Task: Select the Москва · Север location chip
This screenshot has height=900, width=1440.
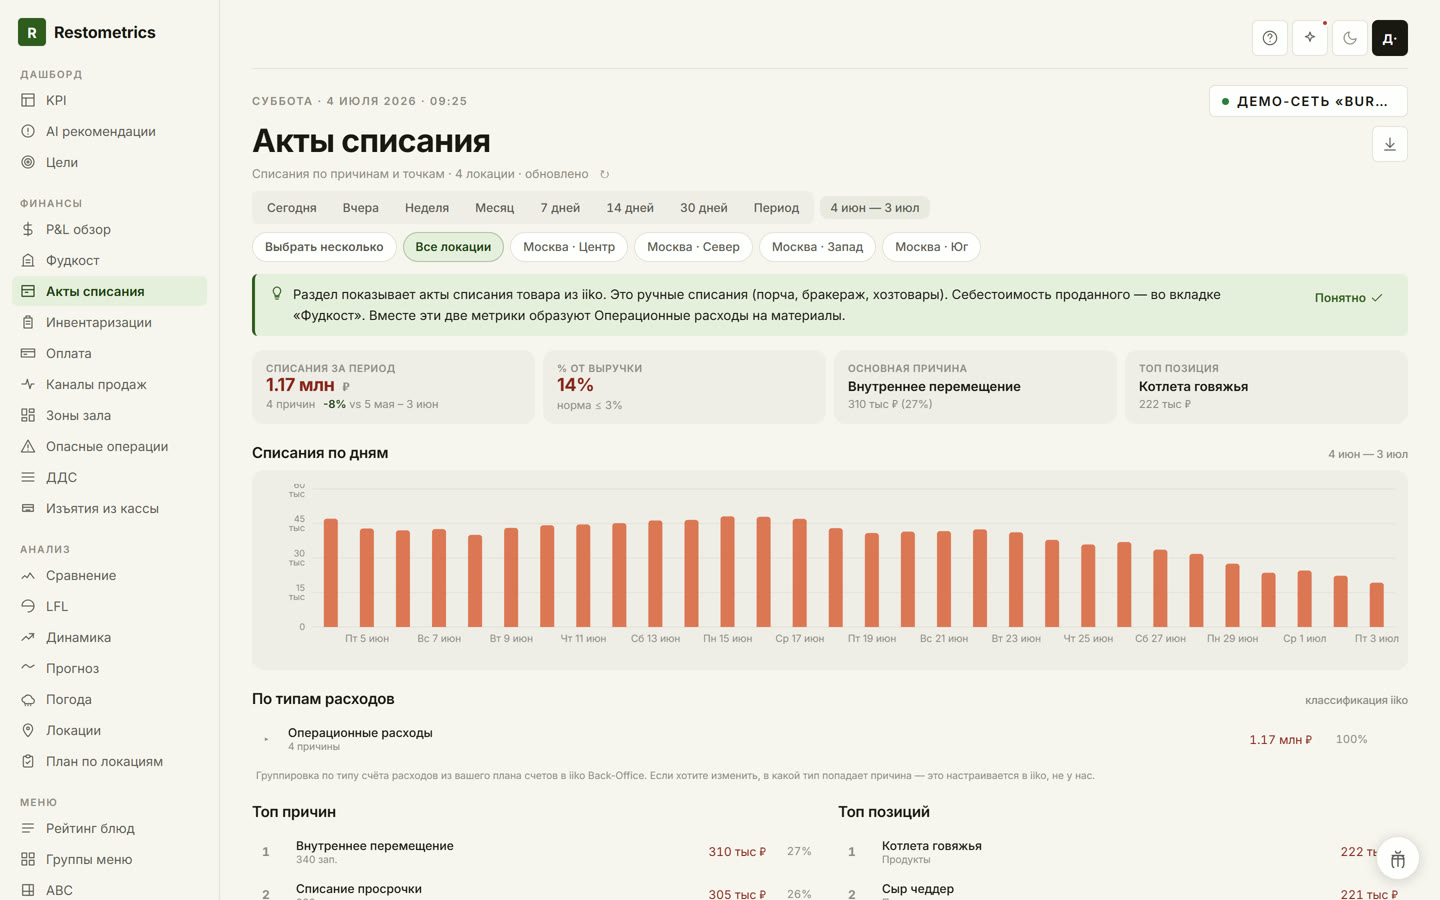Action: coord(693,247)
